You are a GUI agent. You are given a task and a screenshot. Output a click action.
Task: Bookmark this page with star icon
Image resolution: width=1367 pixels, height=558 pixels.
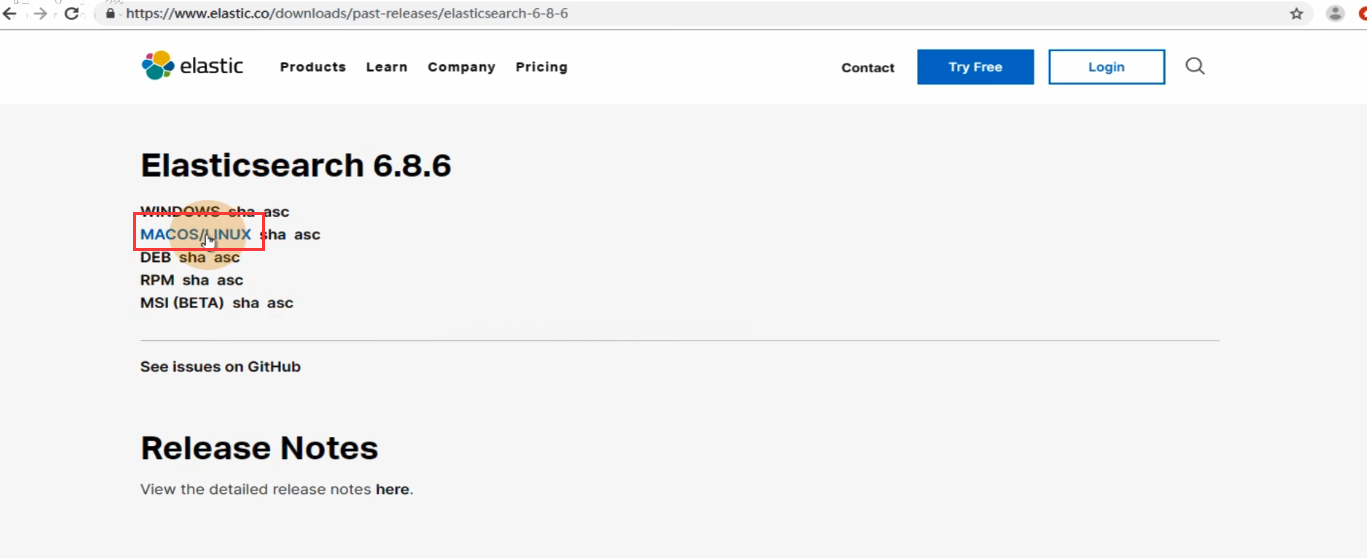1297,14
